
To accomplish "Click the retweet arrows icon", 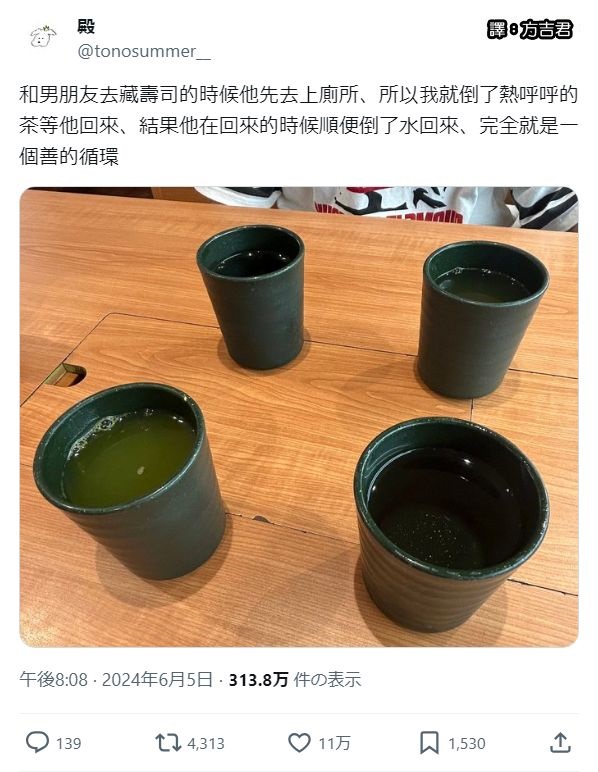I will click(x=168, y=742).
